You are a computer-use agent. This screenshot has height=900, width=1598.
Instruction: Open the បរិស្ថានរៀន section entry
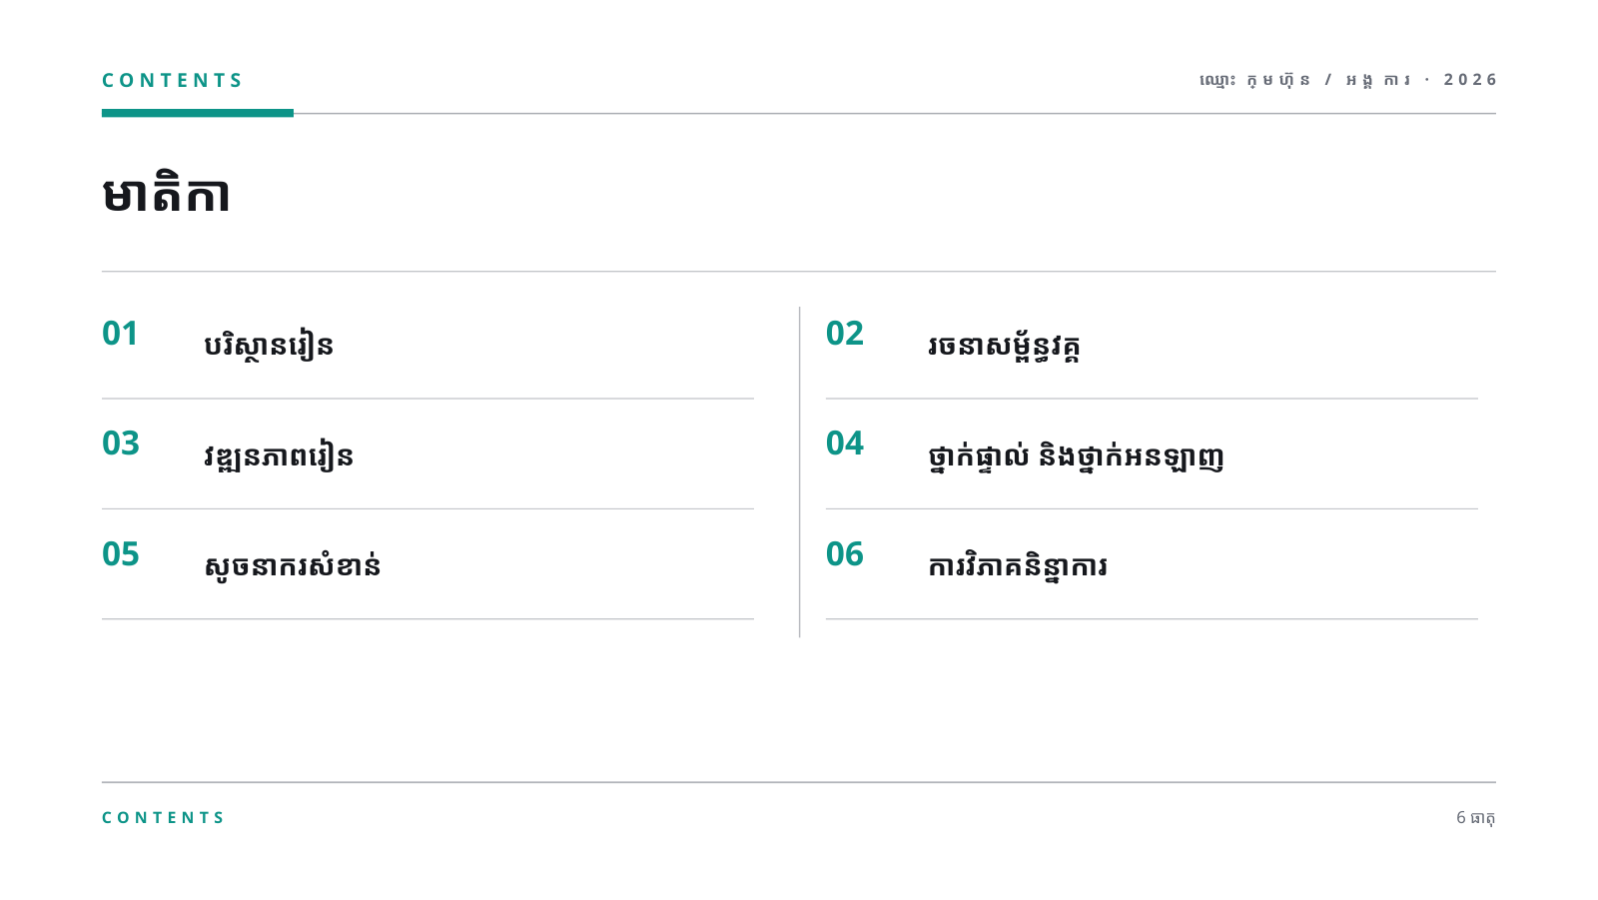pos(269,345)
